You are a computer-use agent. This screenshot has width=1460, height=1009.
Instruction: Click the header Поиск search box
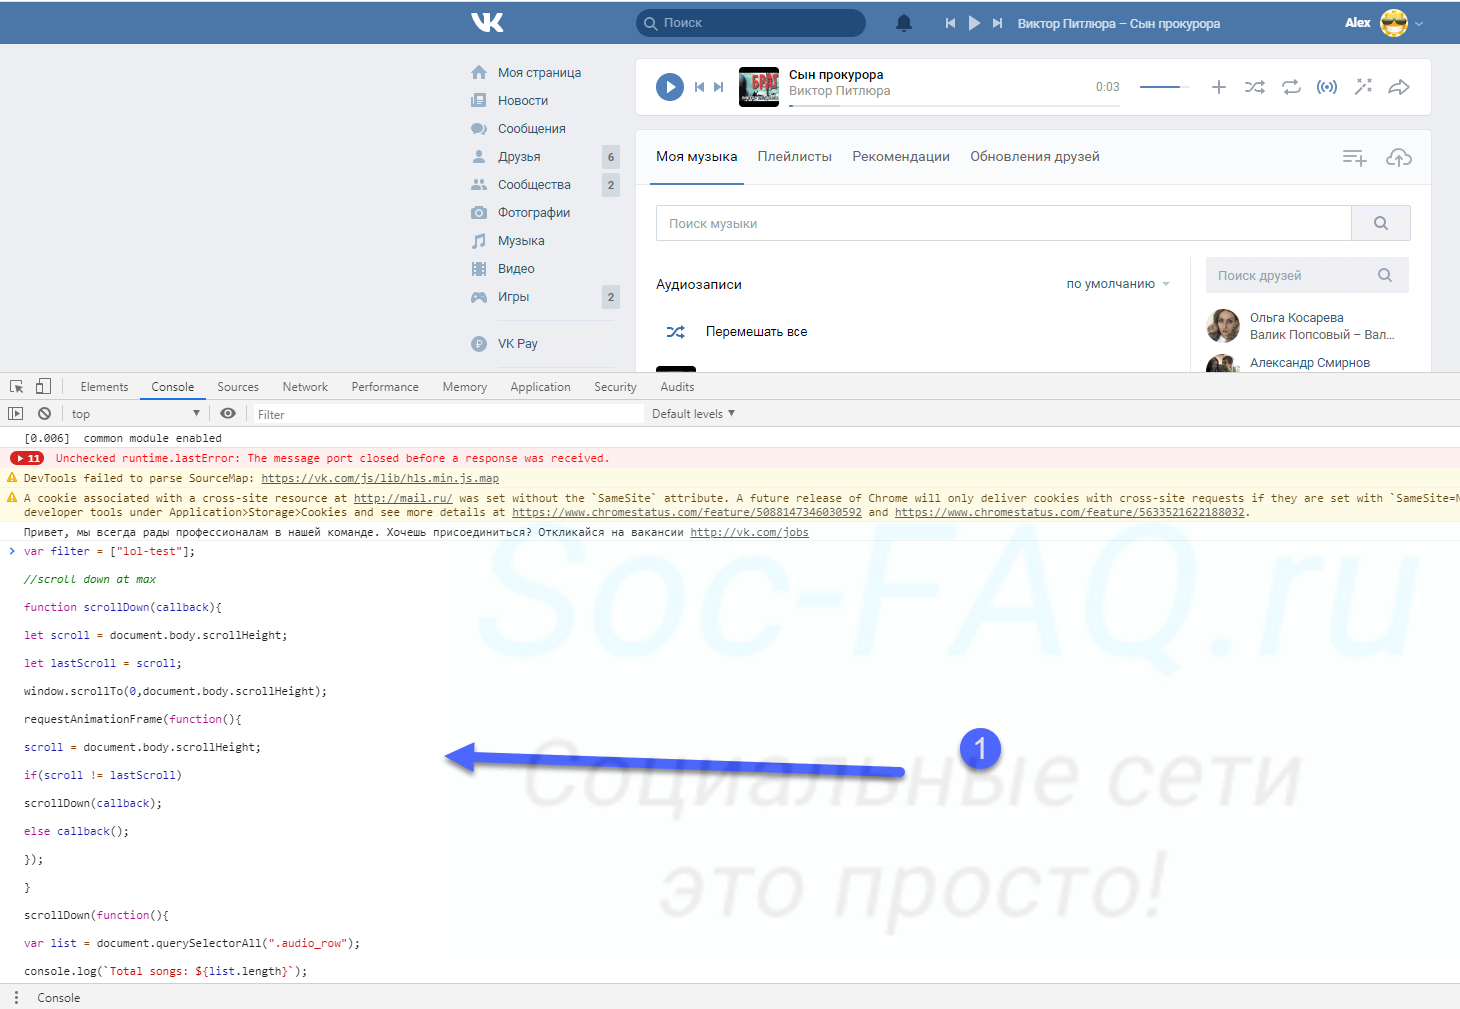tap(751, 23)
